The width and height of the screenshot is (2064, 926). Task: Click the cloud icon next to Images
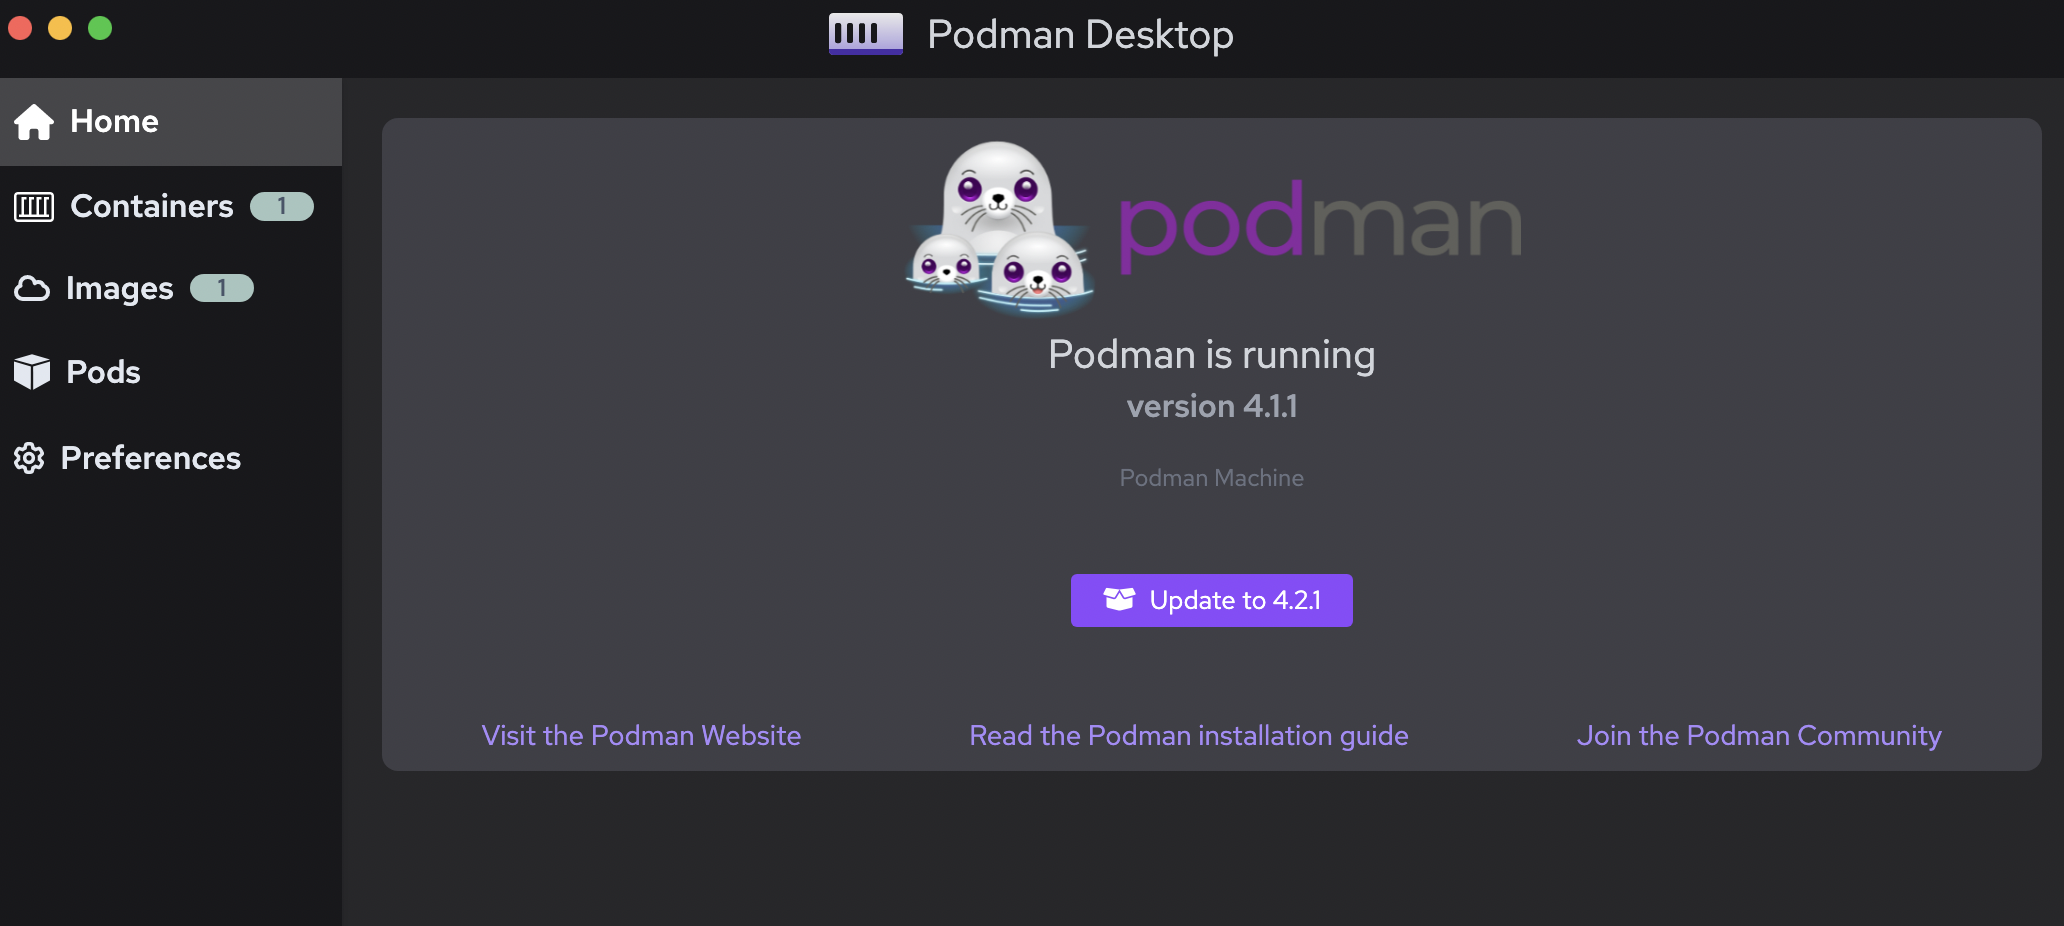click(x=33, y=288)
